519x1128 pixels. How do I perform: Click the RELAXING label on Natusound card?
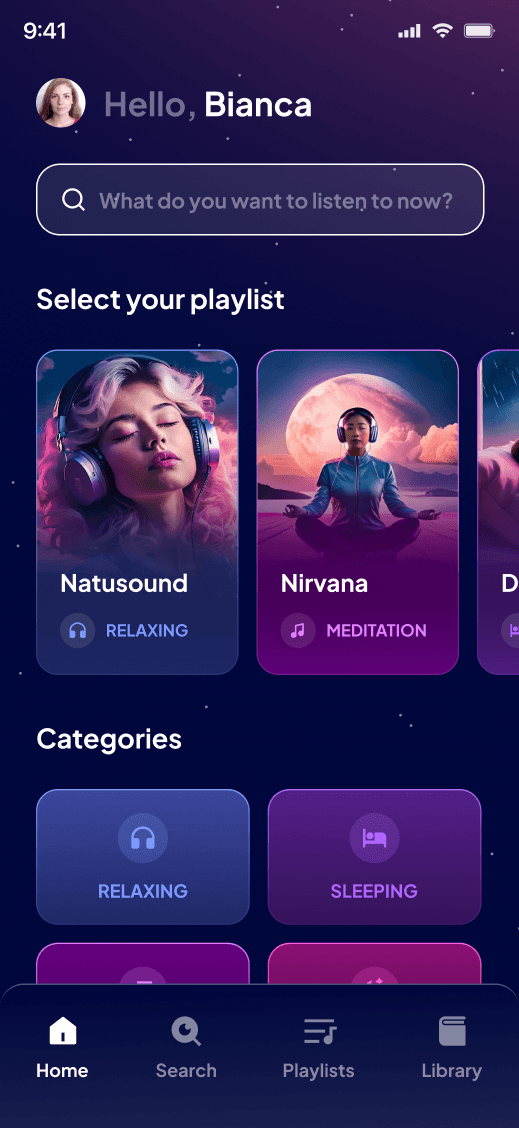[x=147, y=631]
